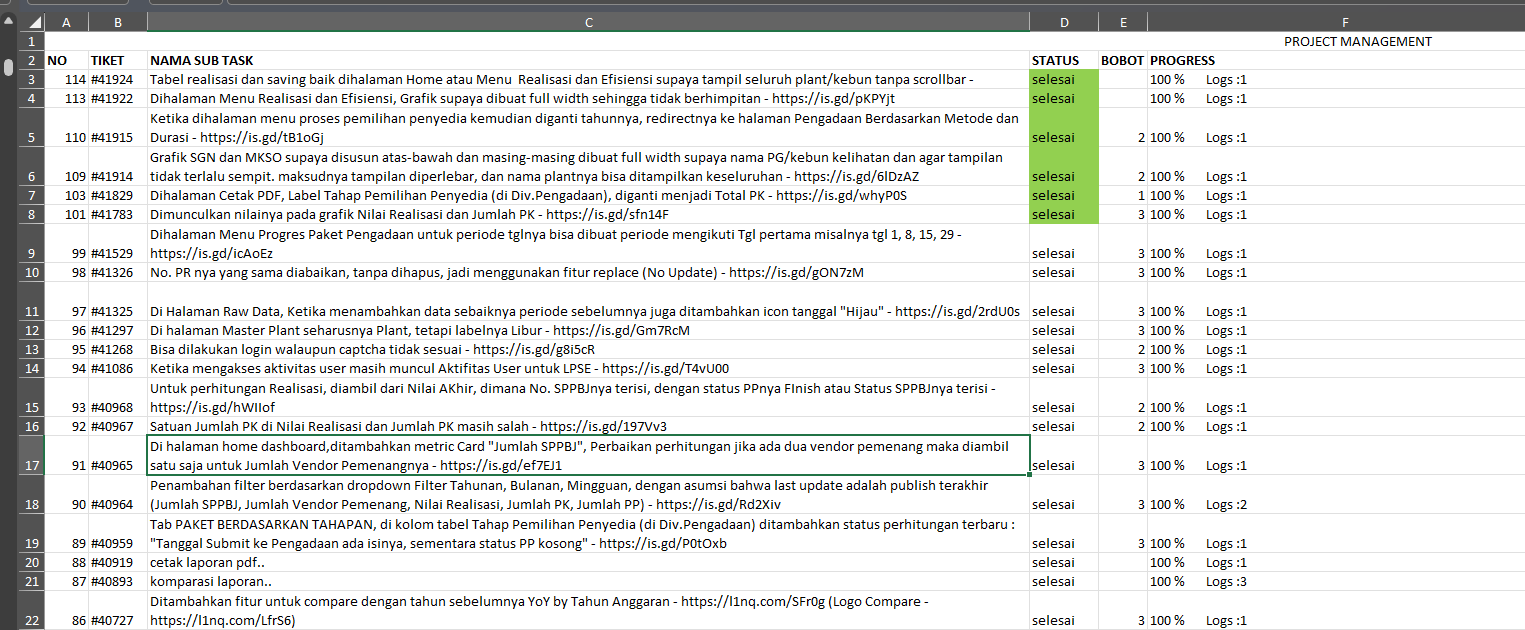The image size is (1525, 630).
Task: Select row 17 header
Action: coord(31,465)
